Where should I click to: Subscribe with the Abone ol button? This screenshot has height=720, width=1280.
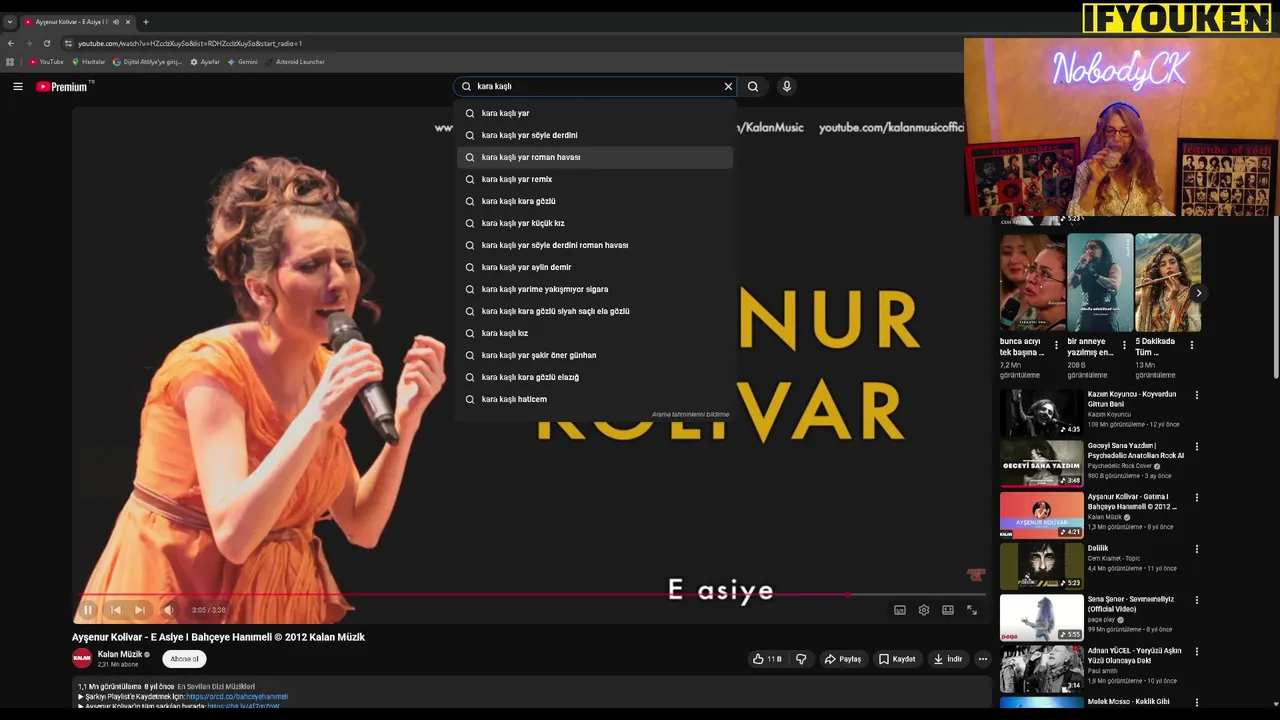pyautogui.click(x=184, y=659)
